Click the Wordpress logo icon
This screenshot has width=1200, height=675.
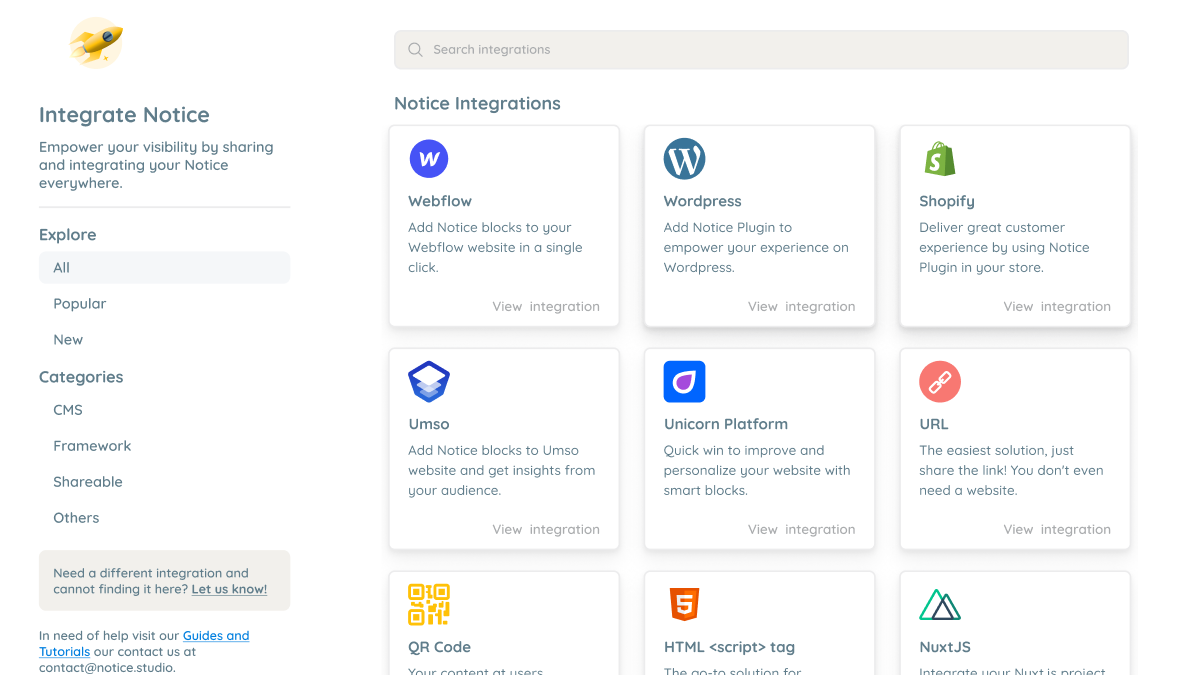685,158
